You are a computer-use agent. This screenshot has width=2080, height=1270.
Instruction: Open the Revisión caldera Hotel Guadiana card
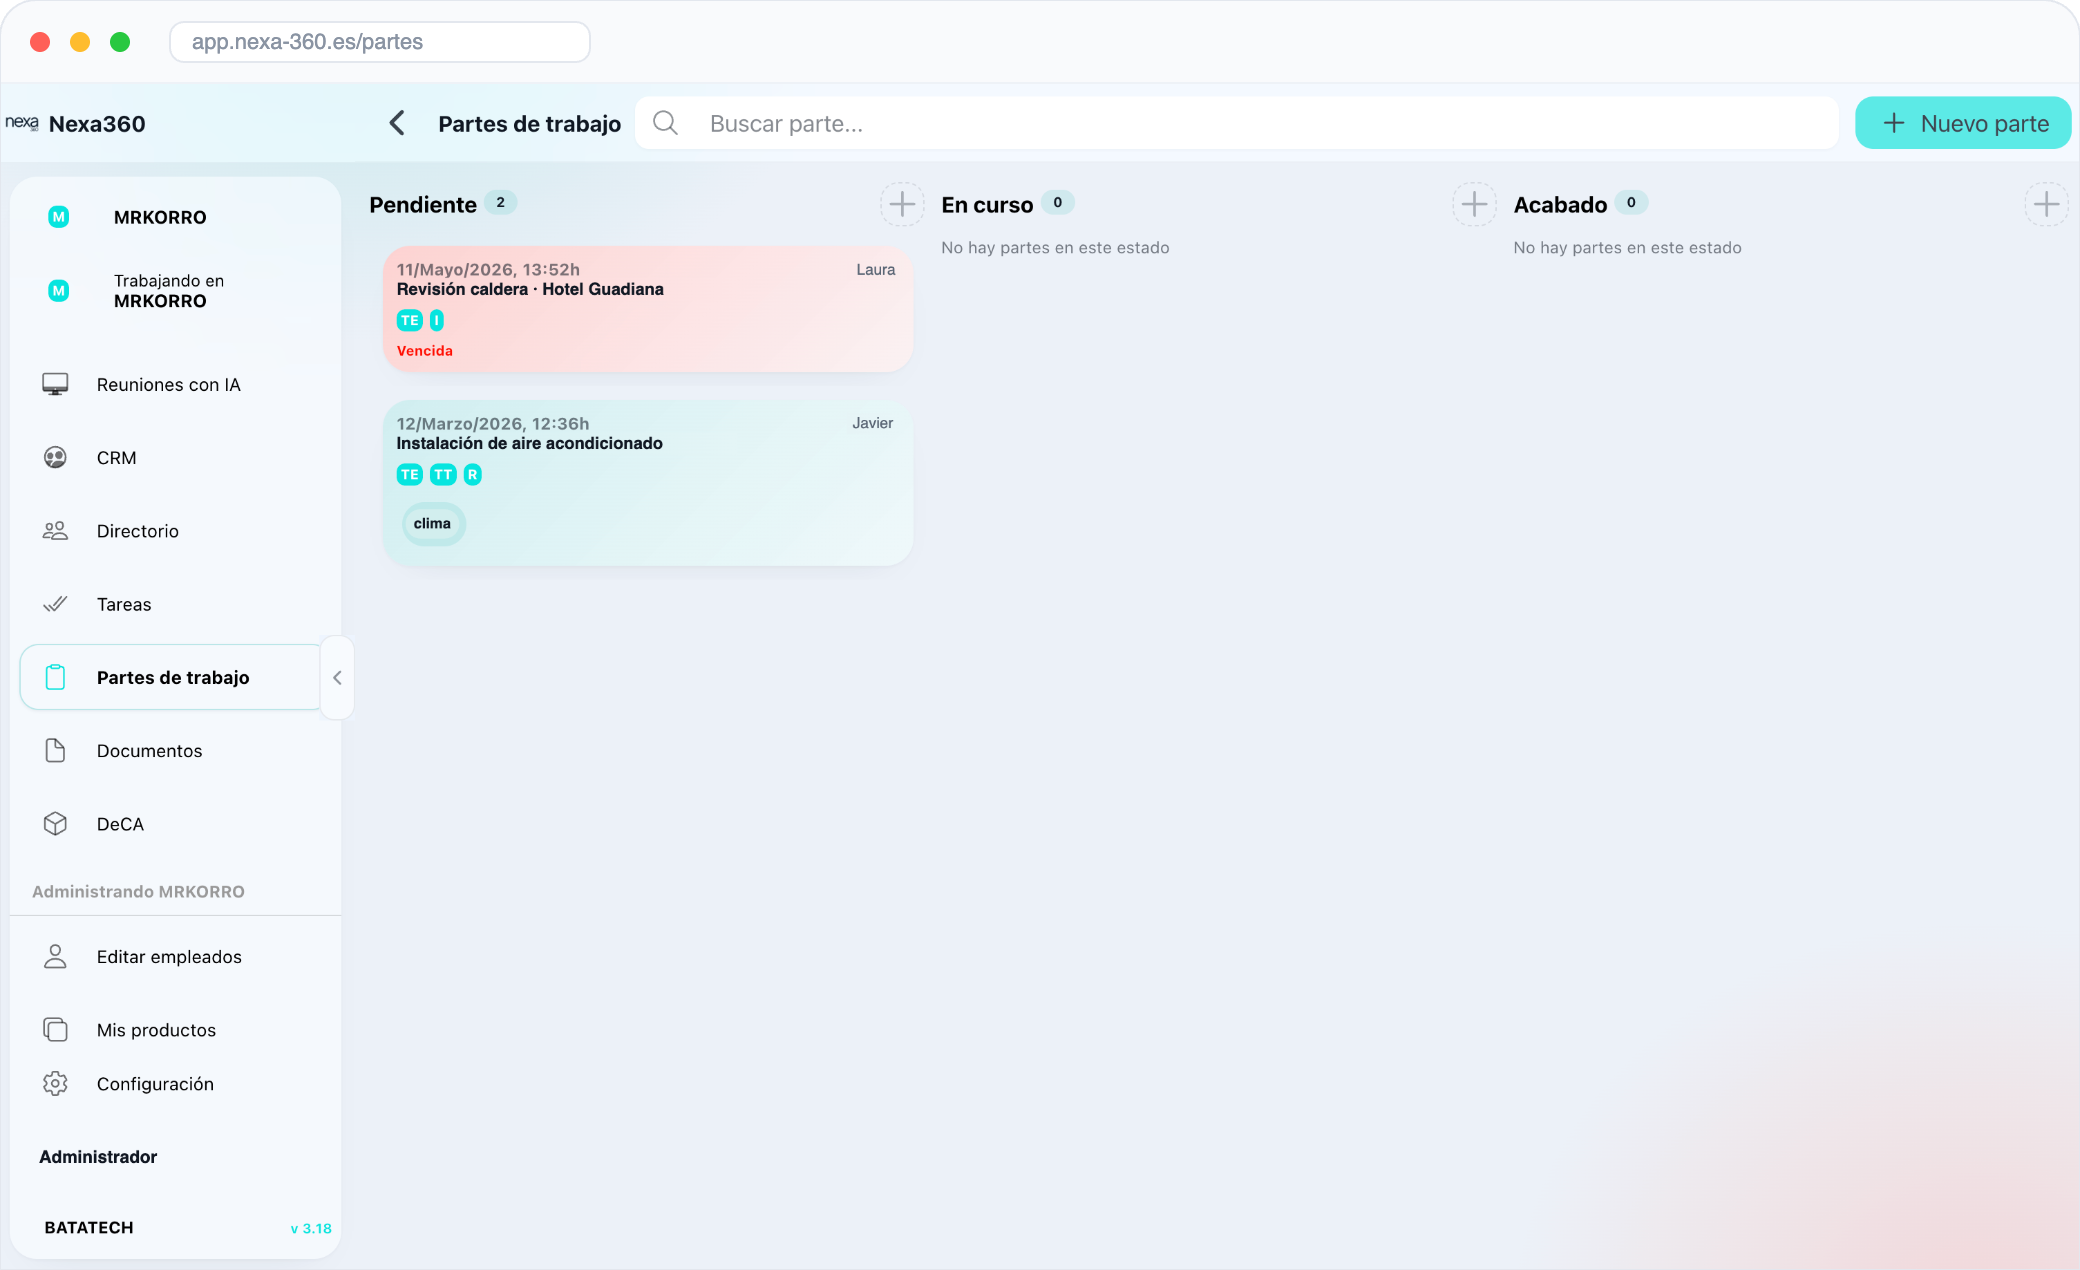click(x=648, y=310)
